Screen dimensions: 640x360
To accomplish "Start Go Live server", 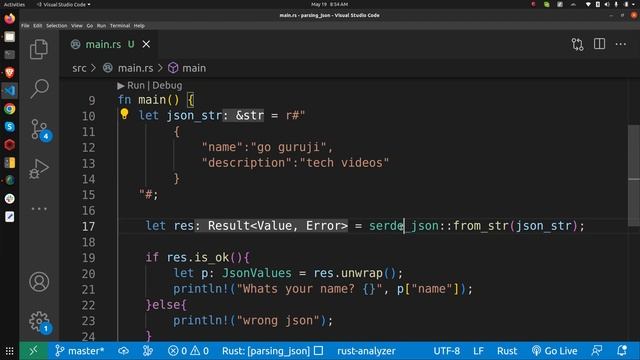I will pyautogui.click(x=554, y=351).
